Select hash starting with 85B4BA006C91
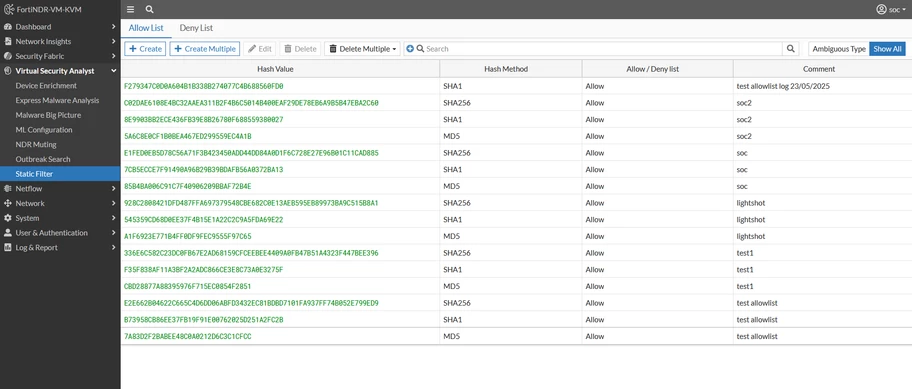Screen dimensions: 912x389 pyautogui.click(x=188, y=186)
